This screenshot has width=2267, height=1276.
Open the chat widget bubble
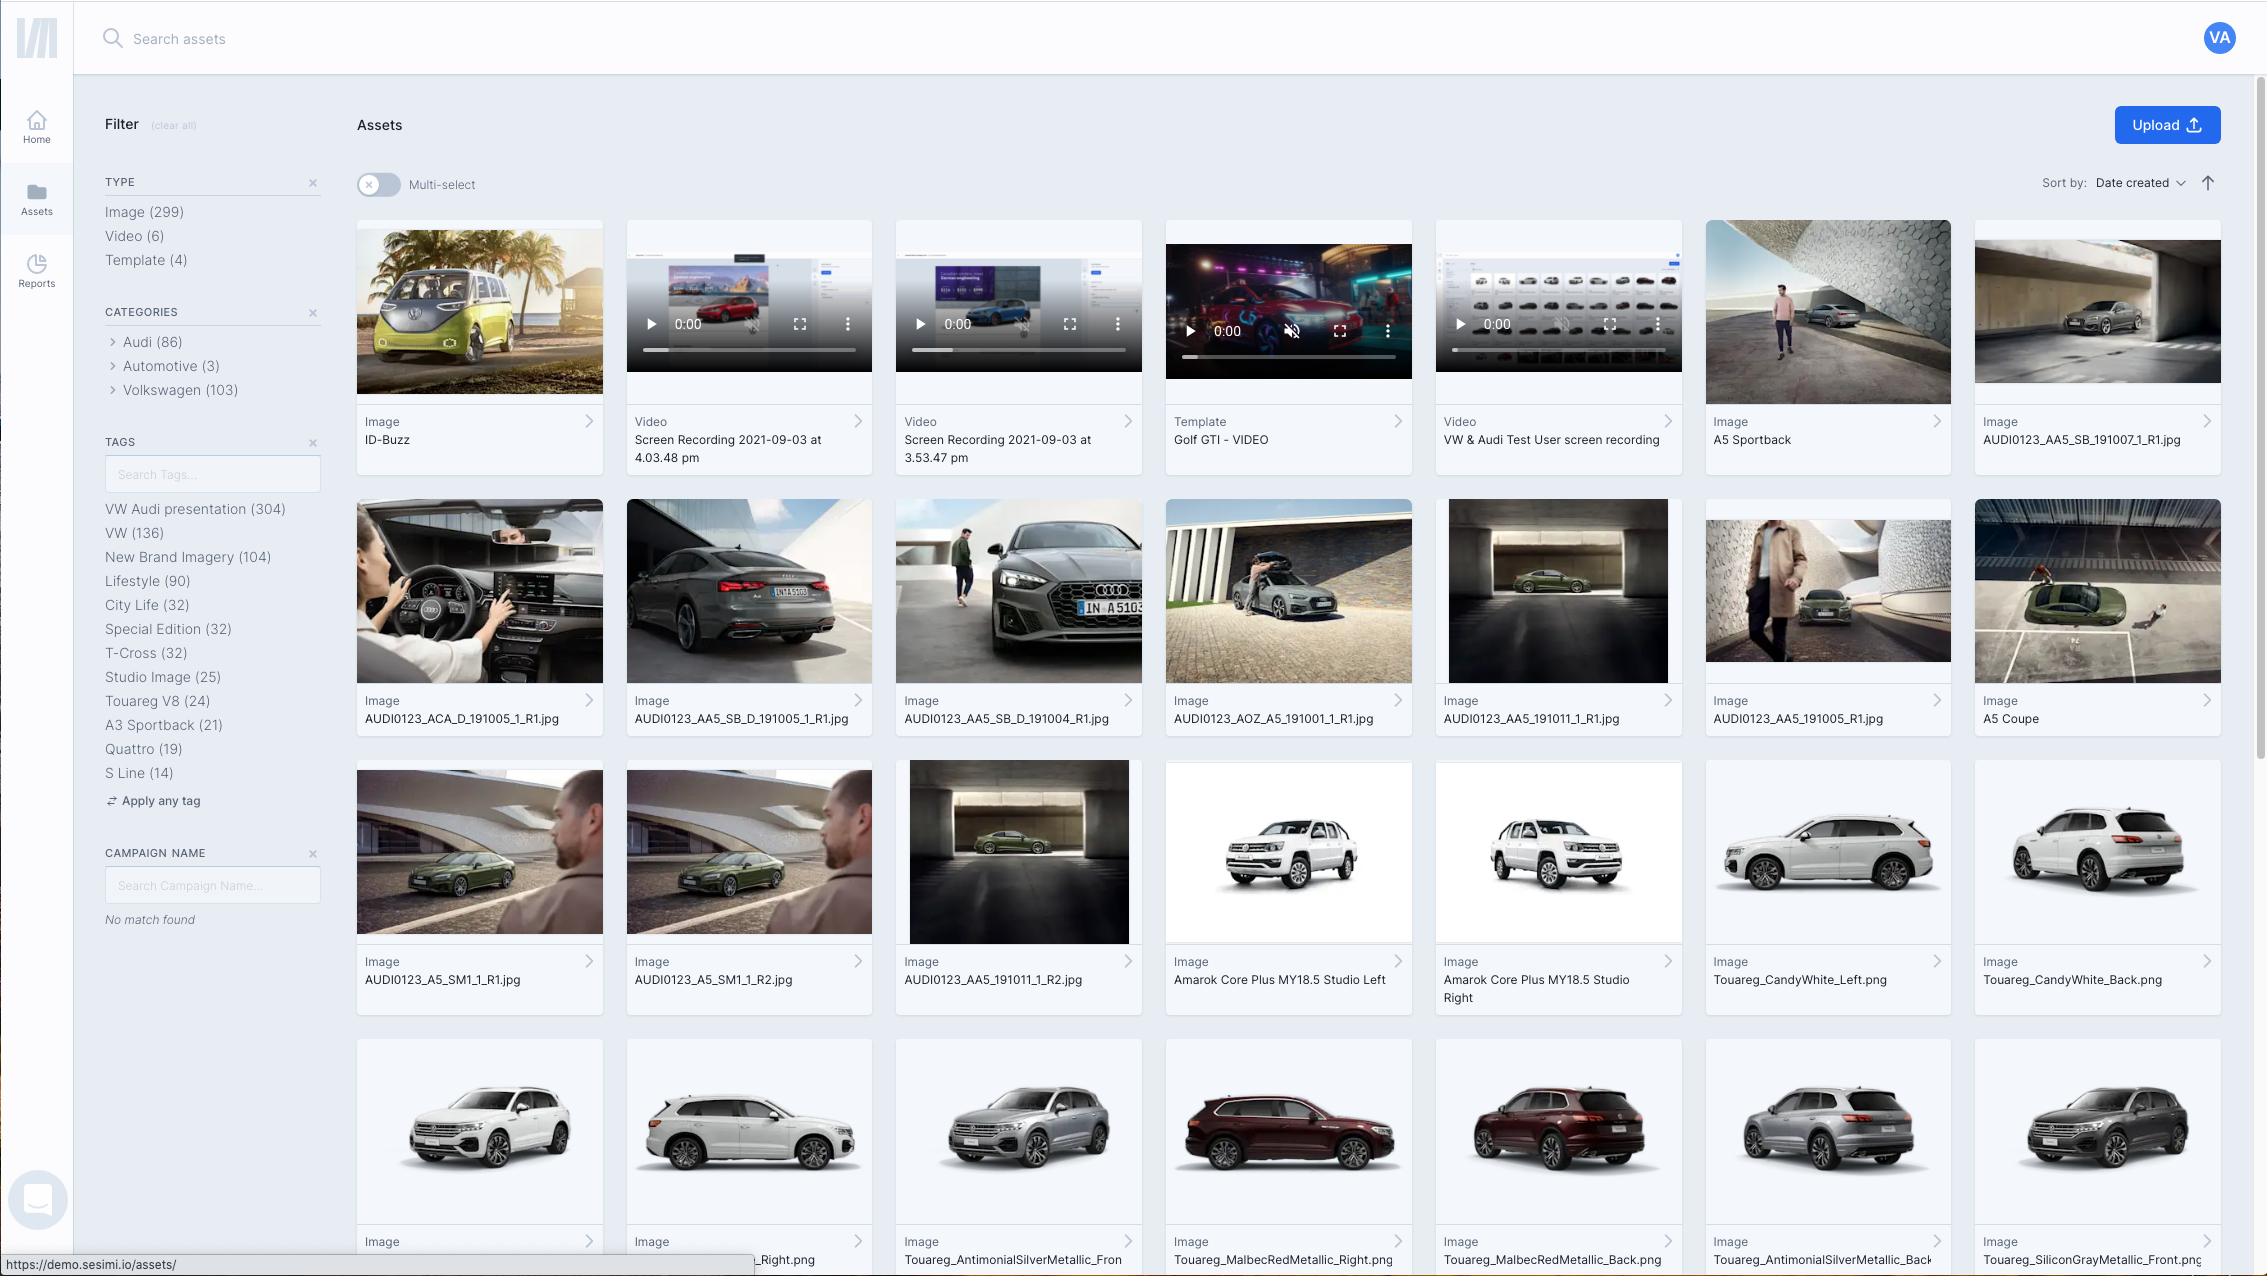tap(37, 1200)
